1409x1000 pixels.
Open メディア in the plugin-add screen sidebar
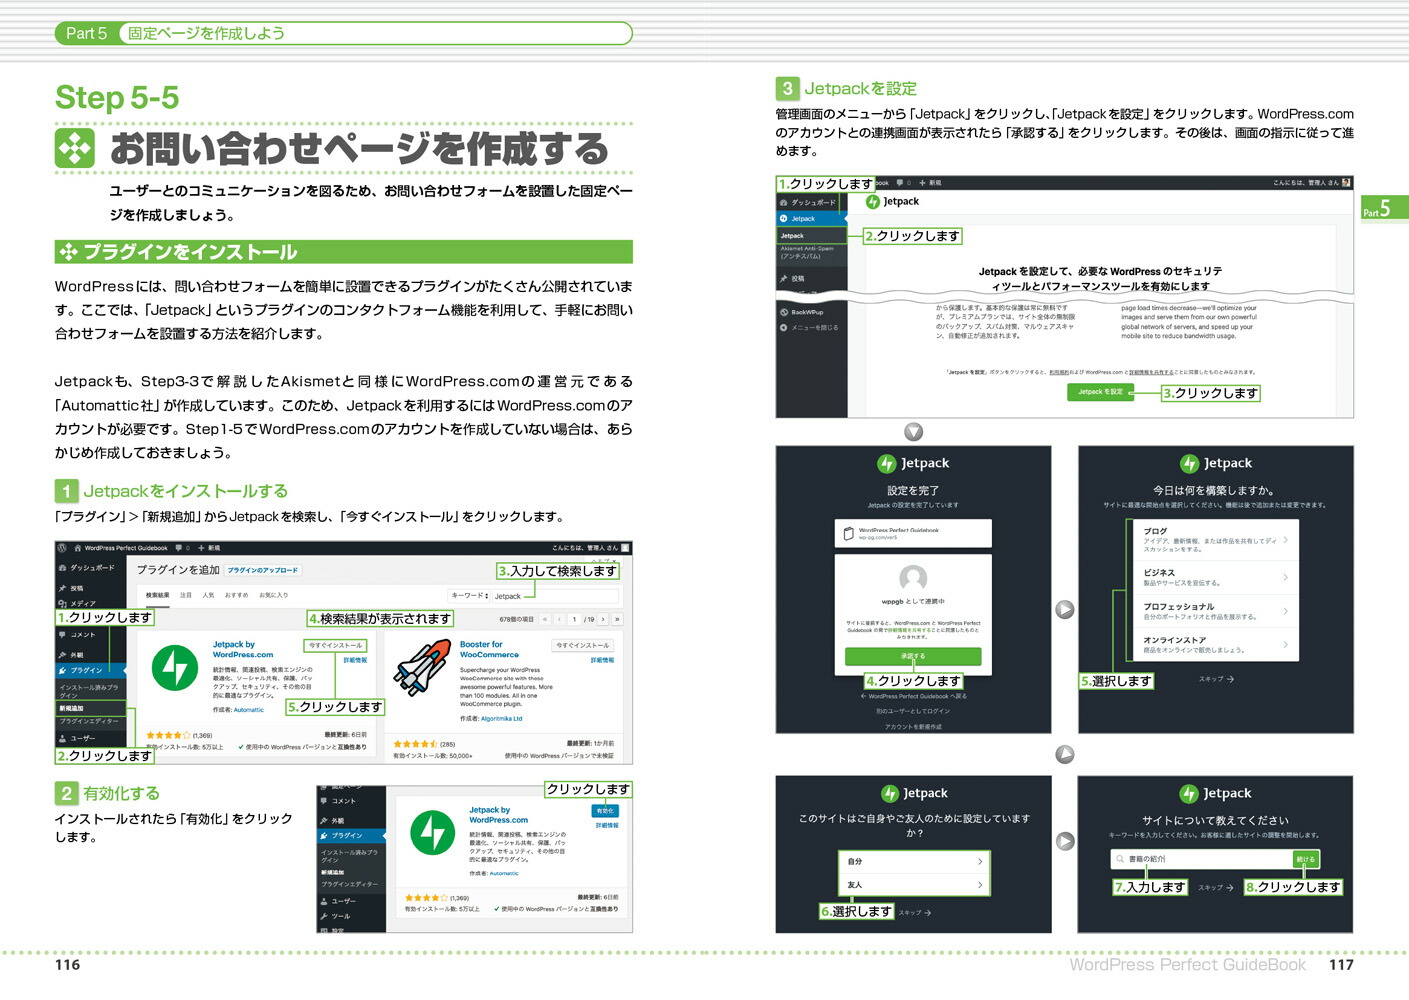(x=77, y=603)
